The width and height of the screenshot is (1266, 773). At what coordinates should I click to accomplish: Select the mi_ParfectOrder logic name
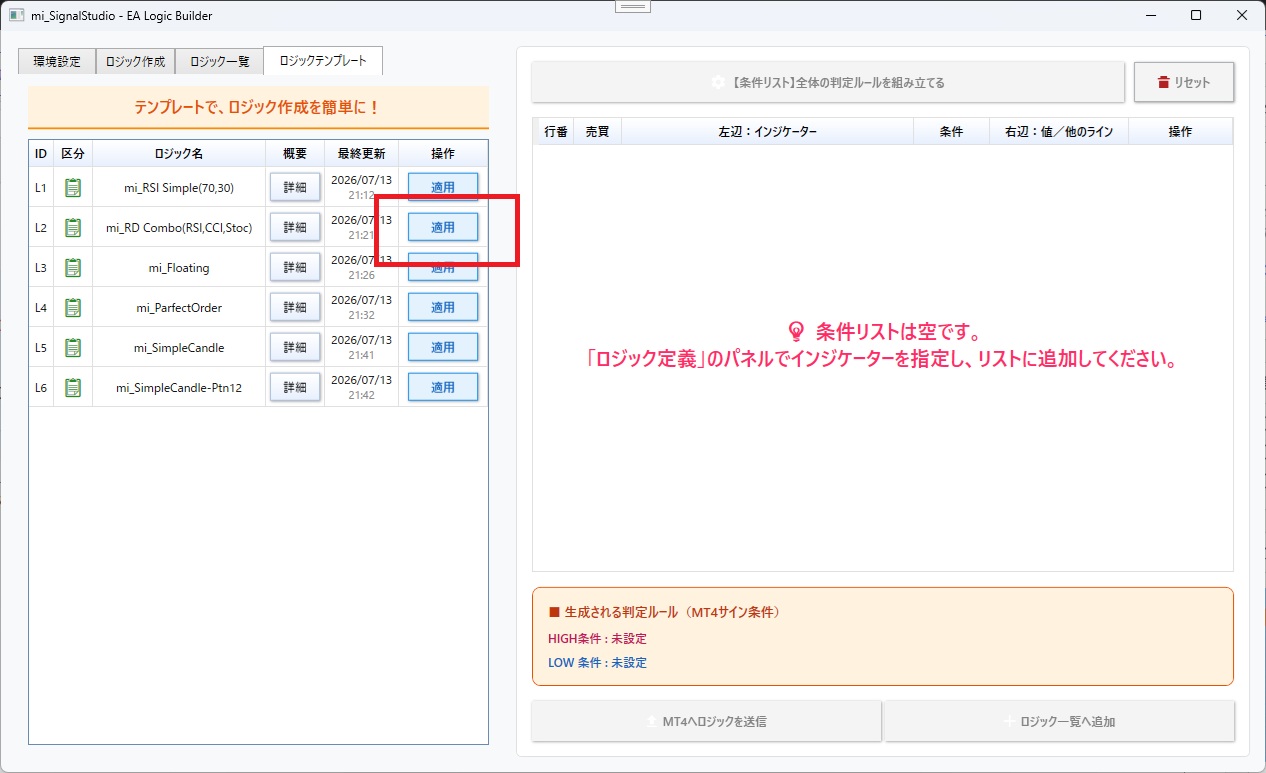tap(179, 308)
